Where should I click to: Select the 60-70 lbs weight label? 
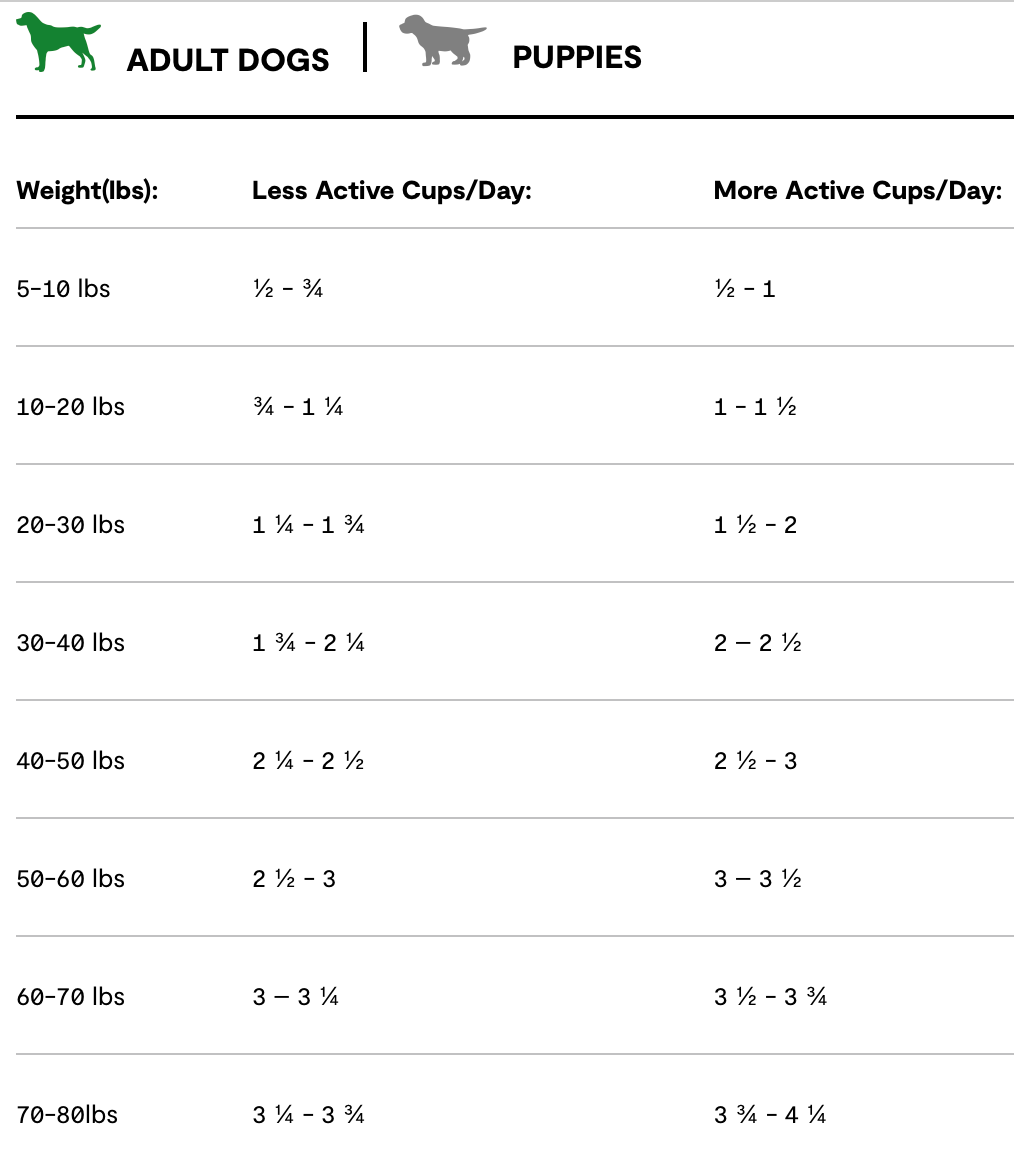[70, 997]
